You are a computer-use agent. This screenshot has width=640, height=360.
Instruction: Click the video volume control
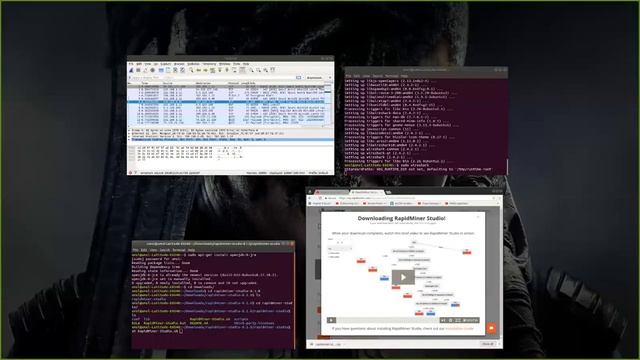click(x=443, y=320)
